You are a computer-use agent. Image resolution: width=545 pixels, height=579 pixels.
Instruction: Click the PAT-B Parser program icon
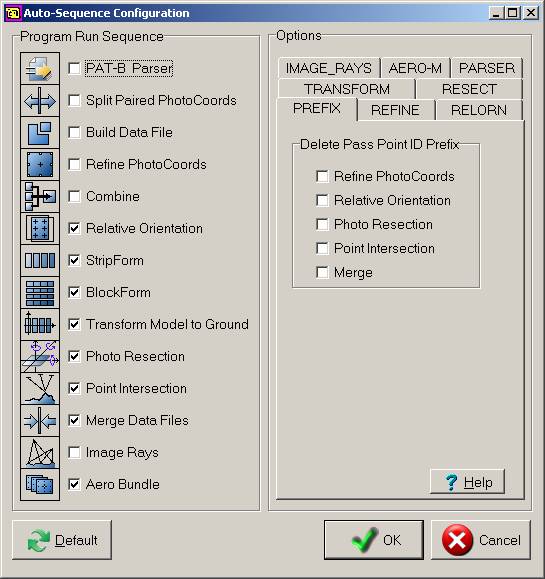coord(40,68)
